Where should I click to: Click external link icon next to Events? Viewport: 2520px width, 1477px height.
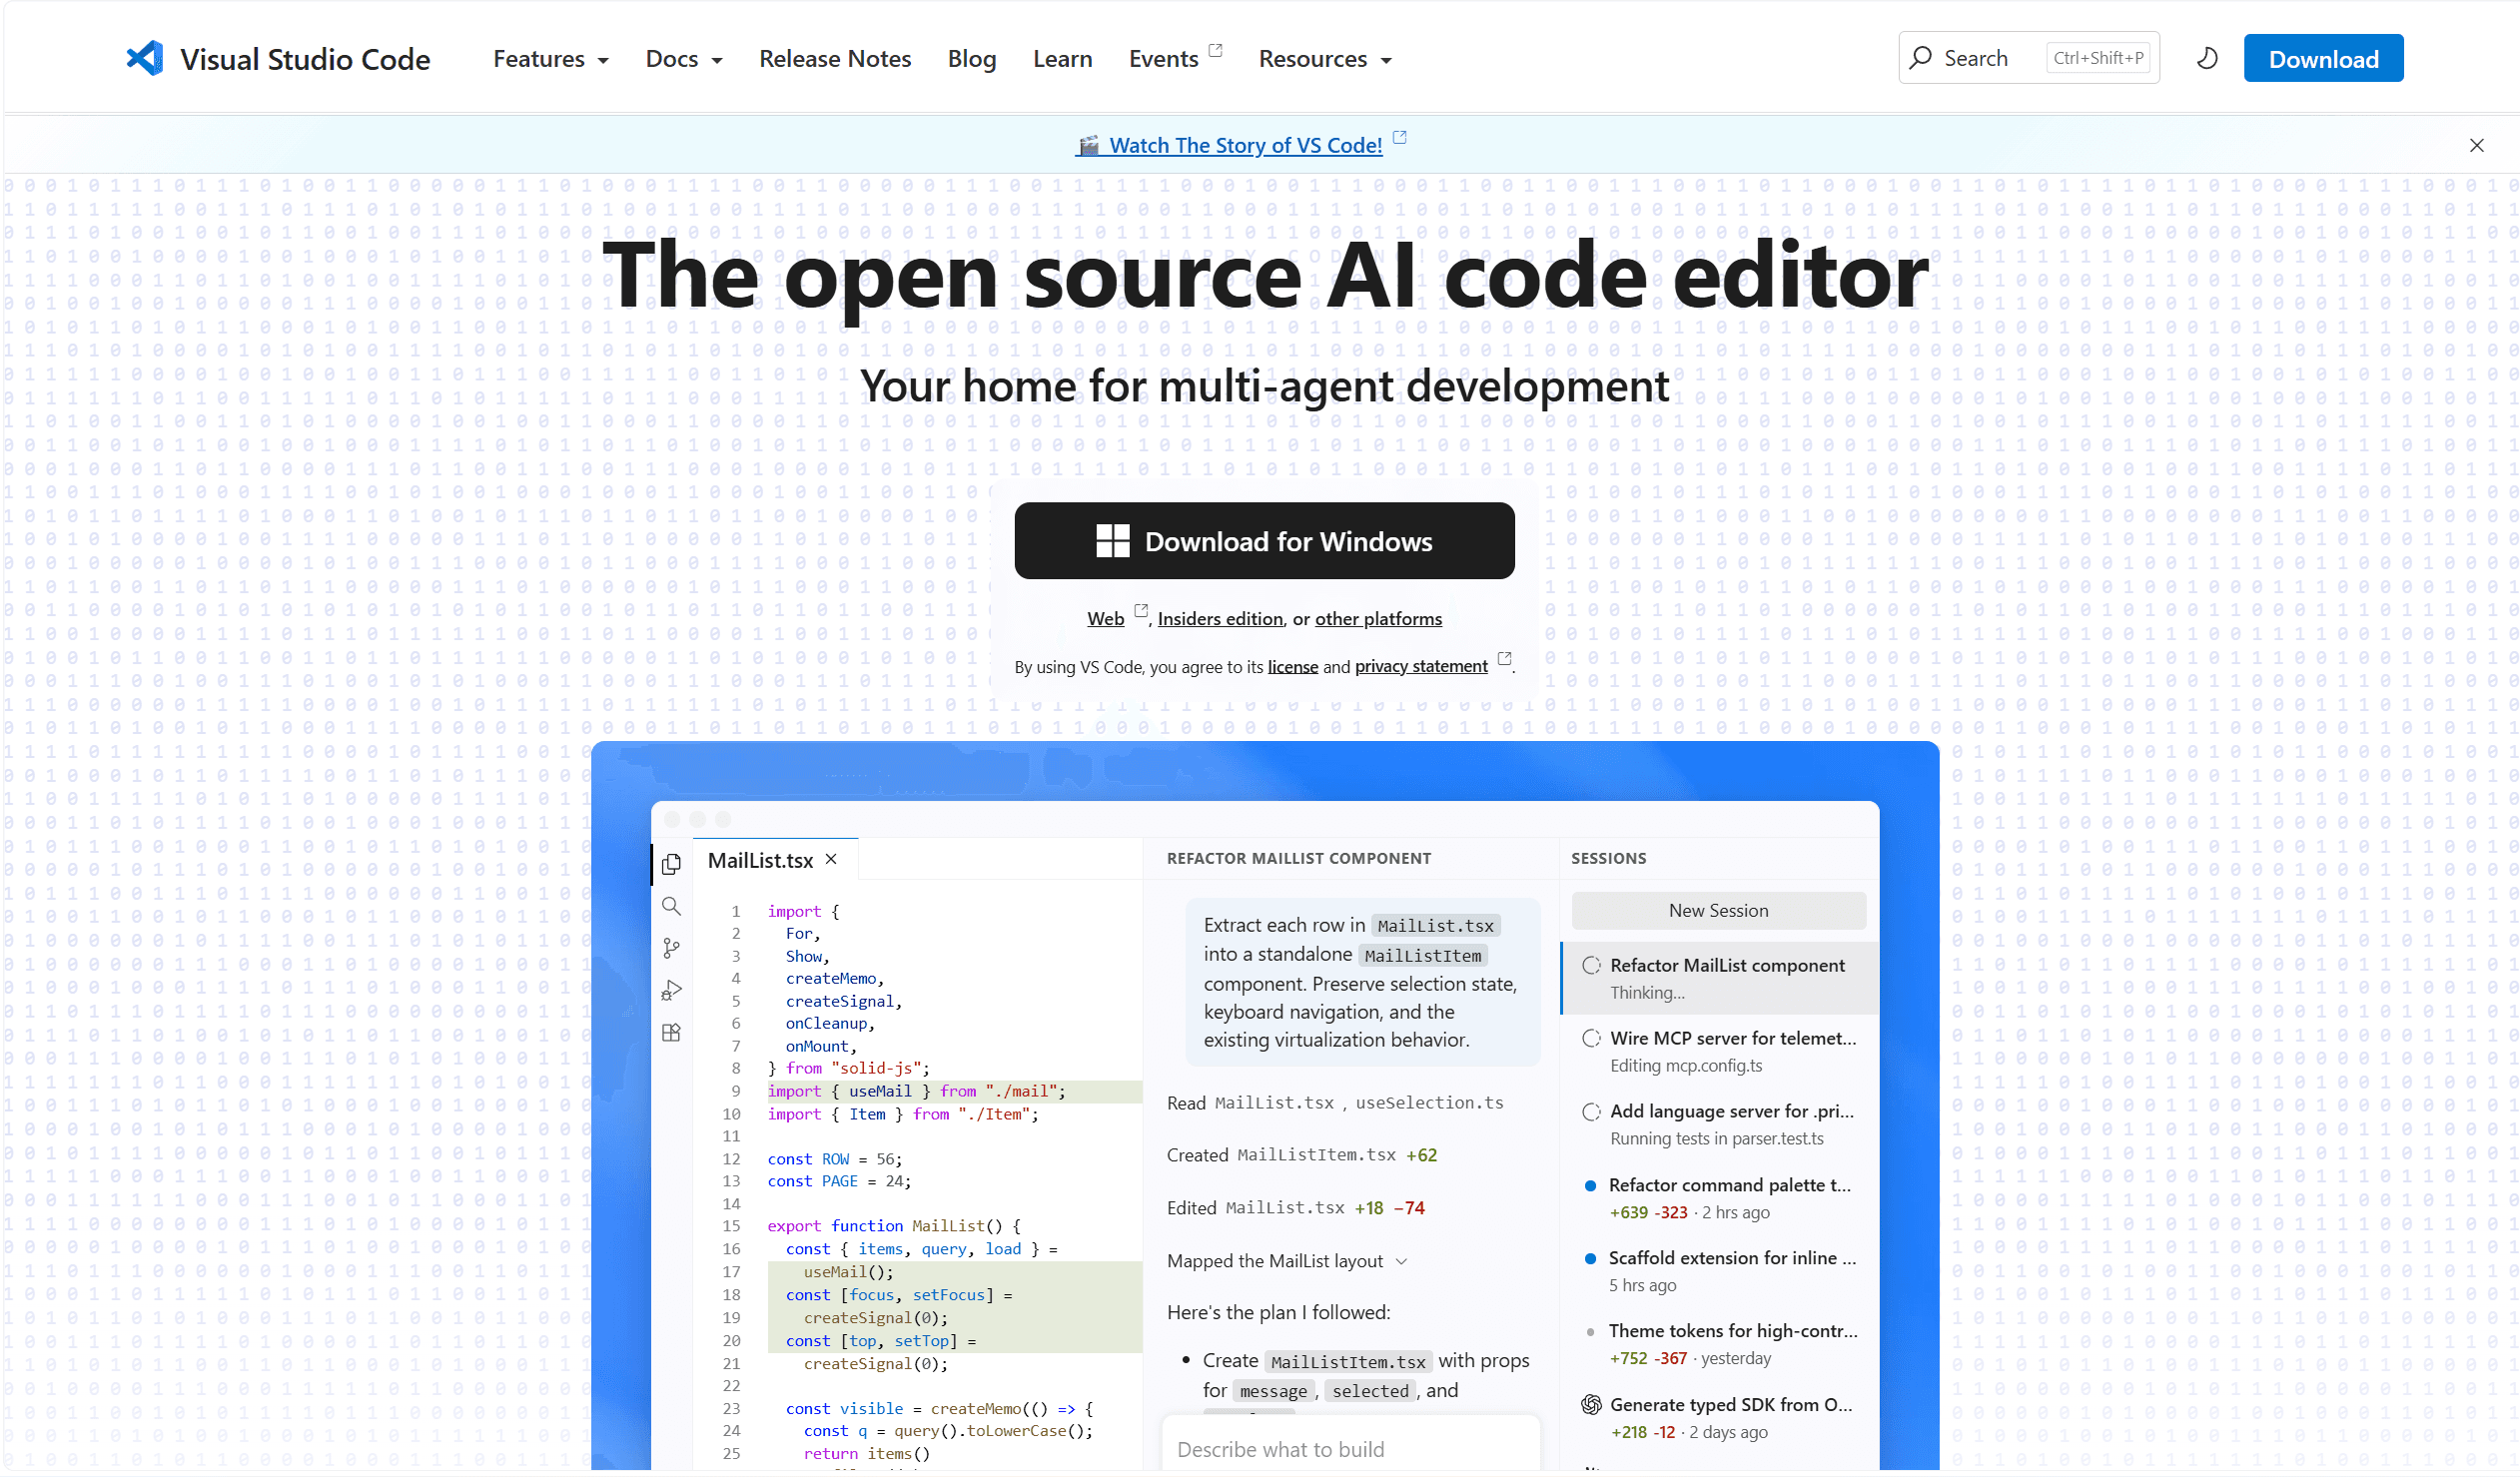(1215, 49)
